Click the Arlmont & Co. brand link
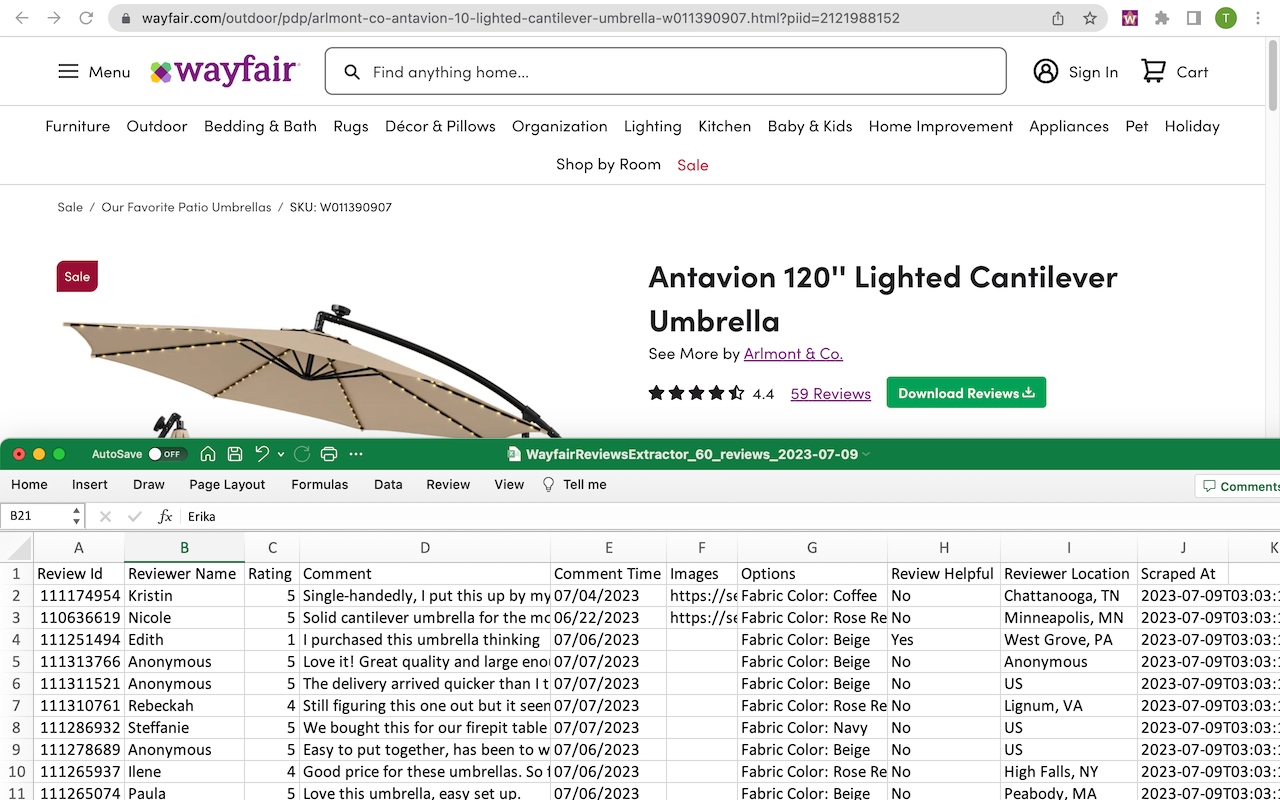Image resolution: width=1280 pixels, height=800 pixels. (x=793, y=353)
